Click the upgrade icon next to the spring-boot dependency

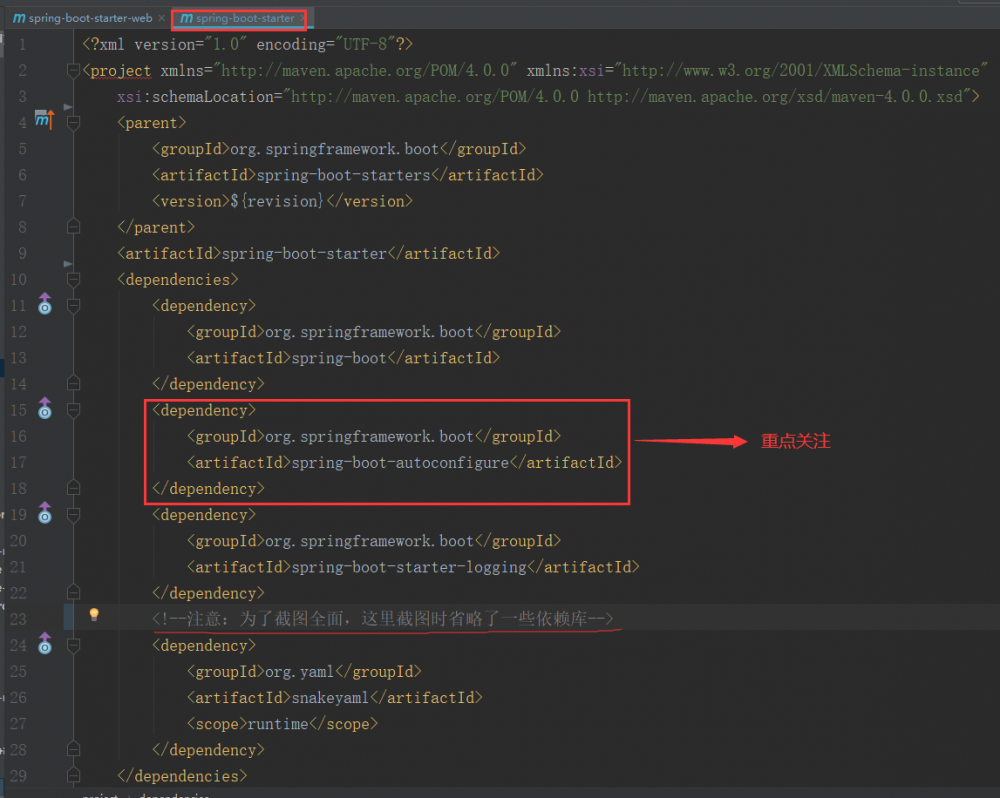[44, 305]
